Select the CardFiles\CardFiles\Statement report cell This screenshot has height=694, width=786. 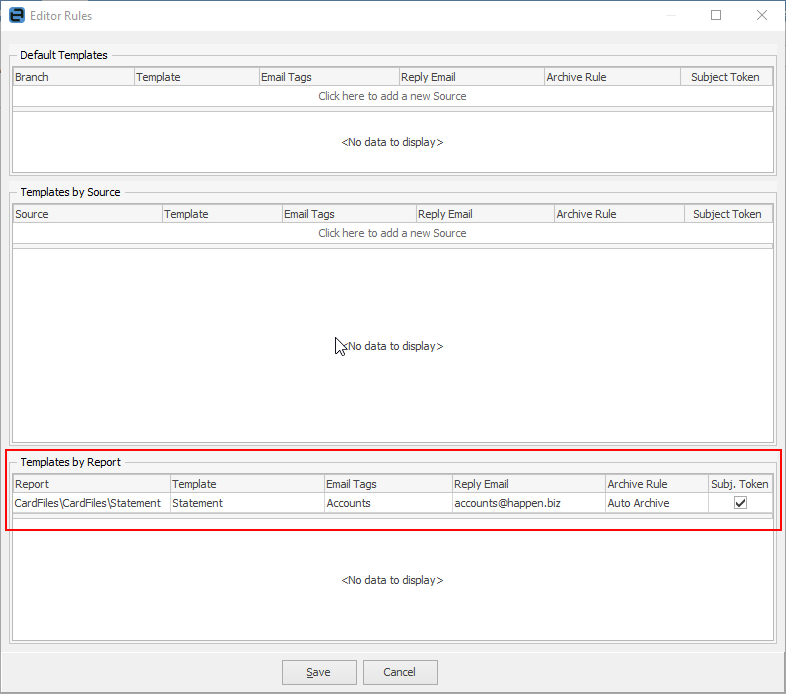pyautogui.click(x=92, y=503)
